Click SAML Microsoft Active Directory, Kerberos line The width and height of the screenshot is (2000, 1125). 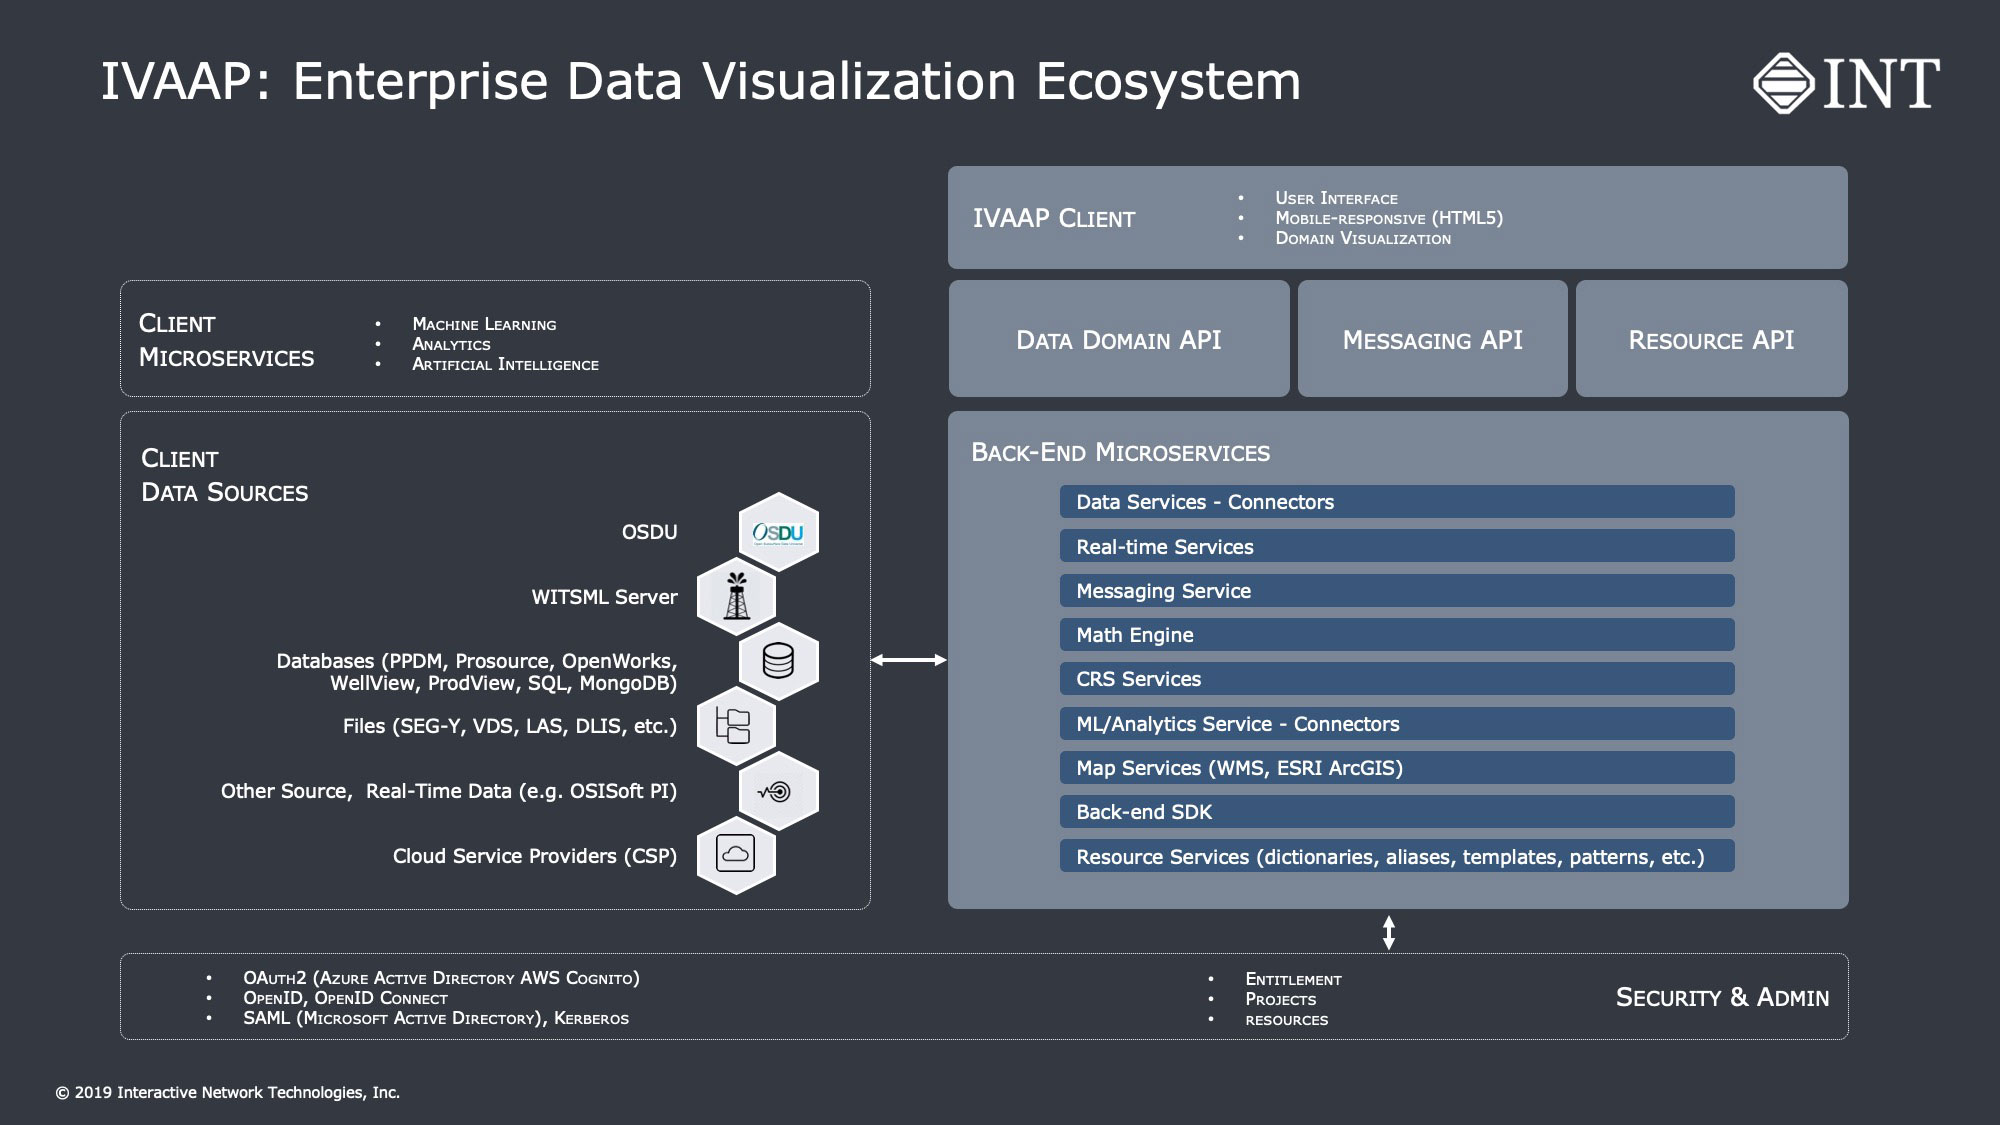(436, 1018)
